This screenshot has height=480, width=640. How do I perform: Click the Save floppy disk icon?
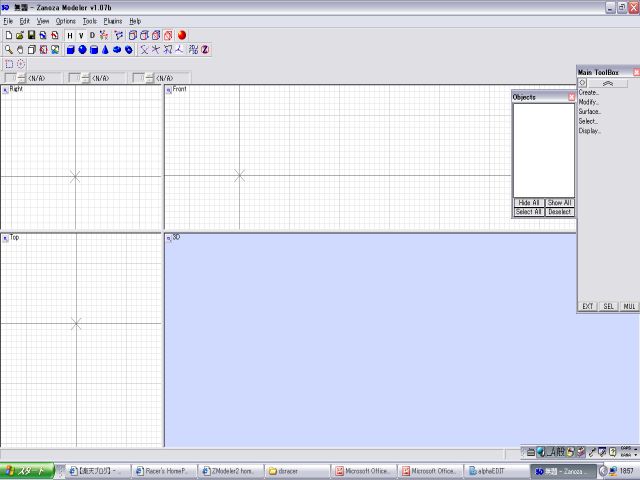pos(31,36)
